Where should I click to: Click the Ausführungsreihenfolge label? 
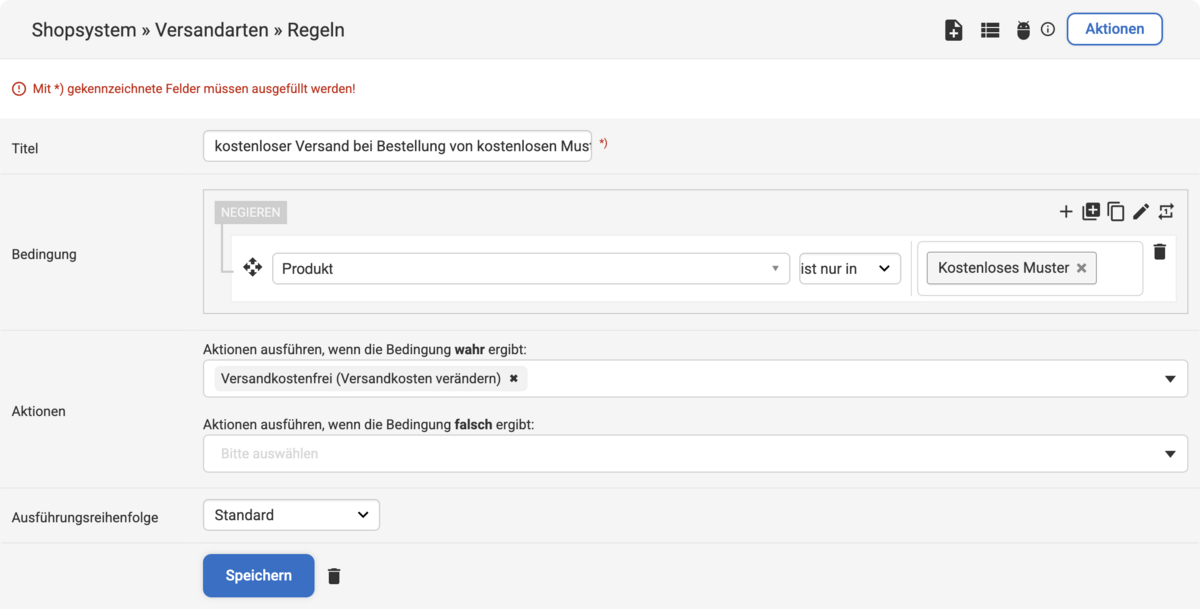click(85, 517)
